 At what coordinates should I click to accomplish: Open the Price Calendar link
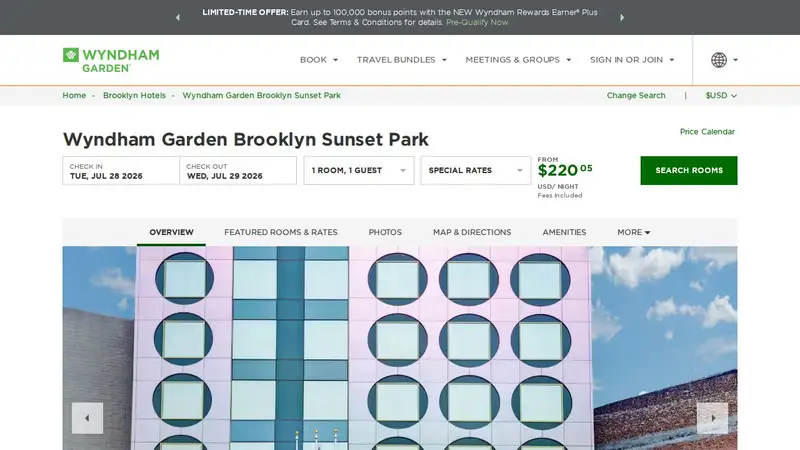point(707,132)
